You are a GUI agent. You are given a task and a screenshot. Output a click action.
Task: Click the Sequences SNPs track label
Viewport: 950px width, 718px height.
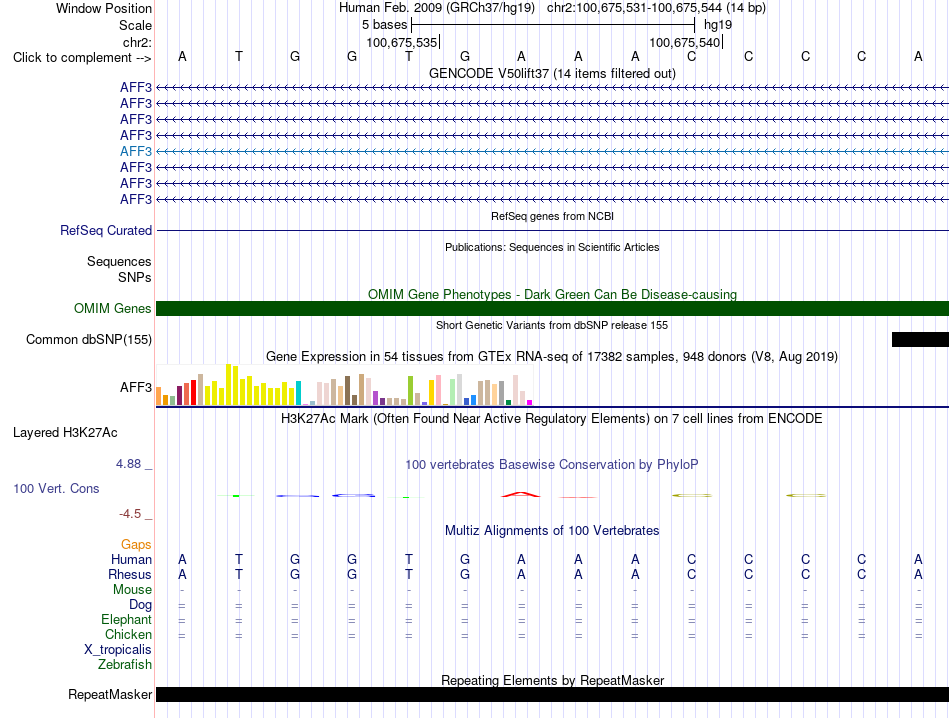119,270
